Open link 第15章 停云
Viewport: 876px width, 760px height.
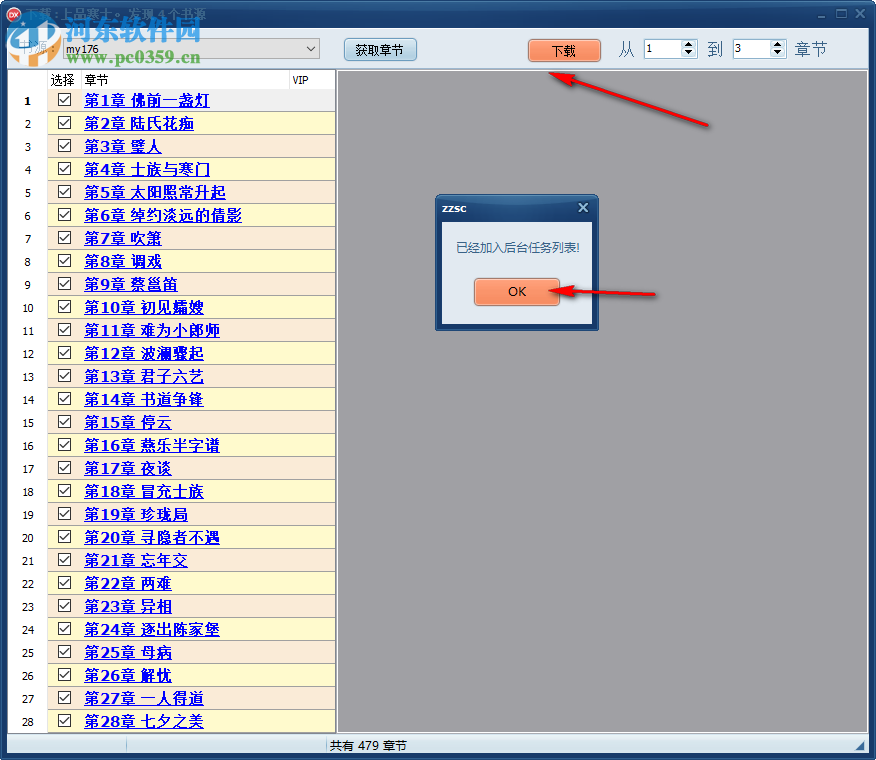[128, 422]
